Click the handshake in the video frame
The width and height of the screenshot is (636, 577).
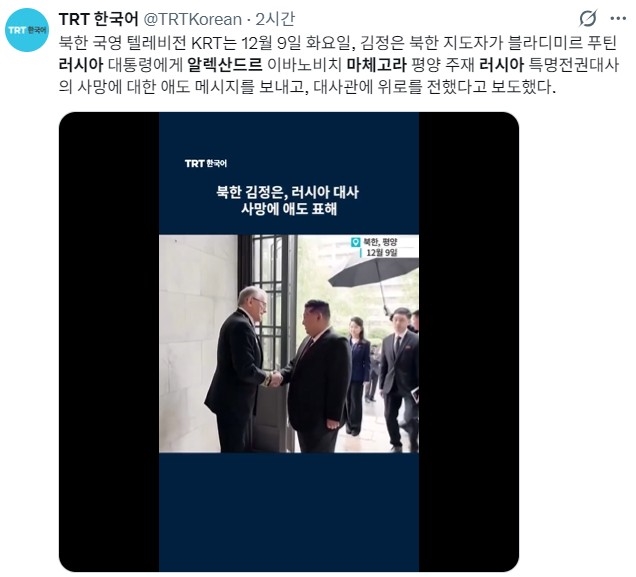pyautogui.click(x=275, y=379)
